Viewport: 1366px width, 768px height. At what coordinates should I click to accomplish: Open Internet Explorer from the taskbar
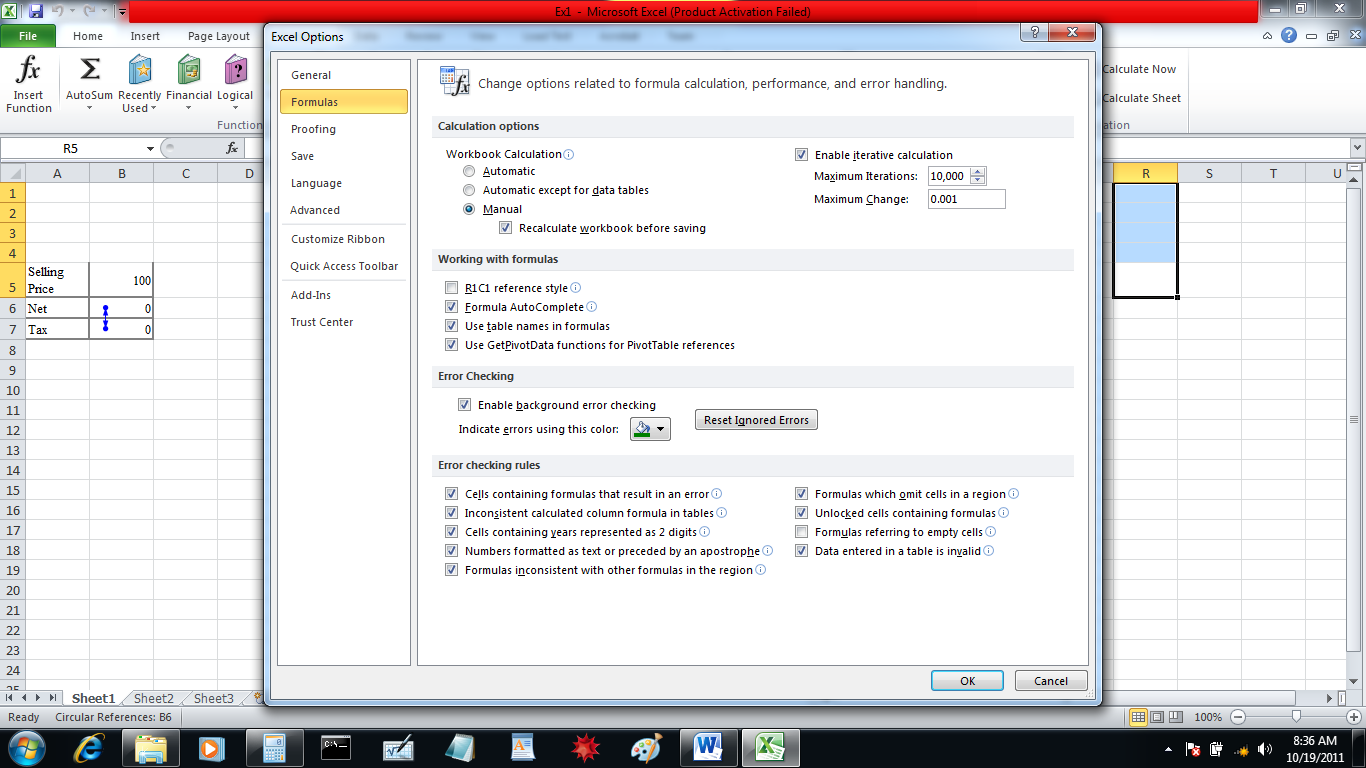tap(90, 747)
